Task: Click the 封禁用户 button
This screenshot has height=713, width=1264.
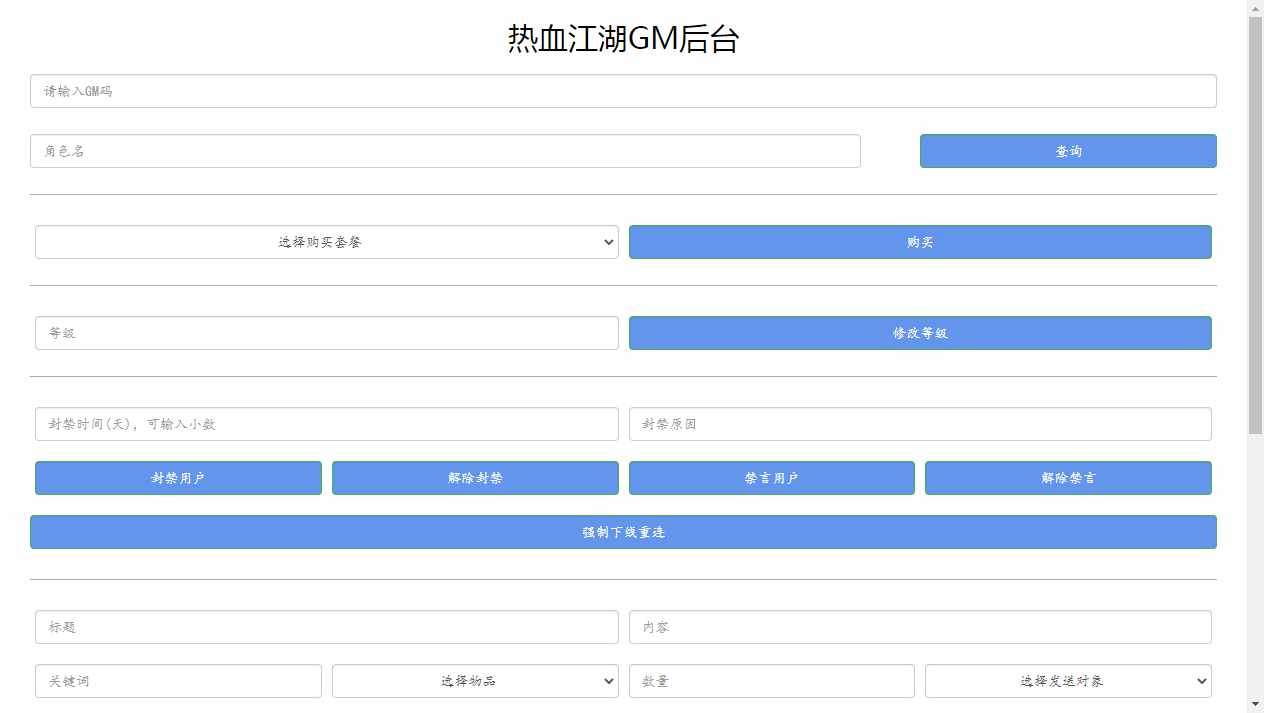Action: [178, 478]
